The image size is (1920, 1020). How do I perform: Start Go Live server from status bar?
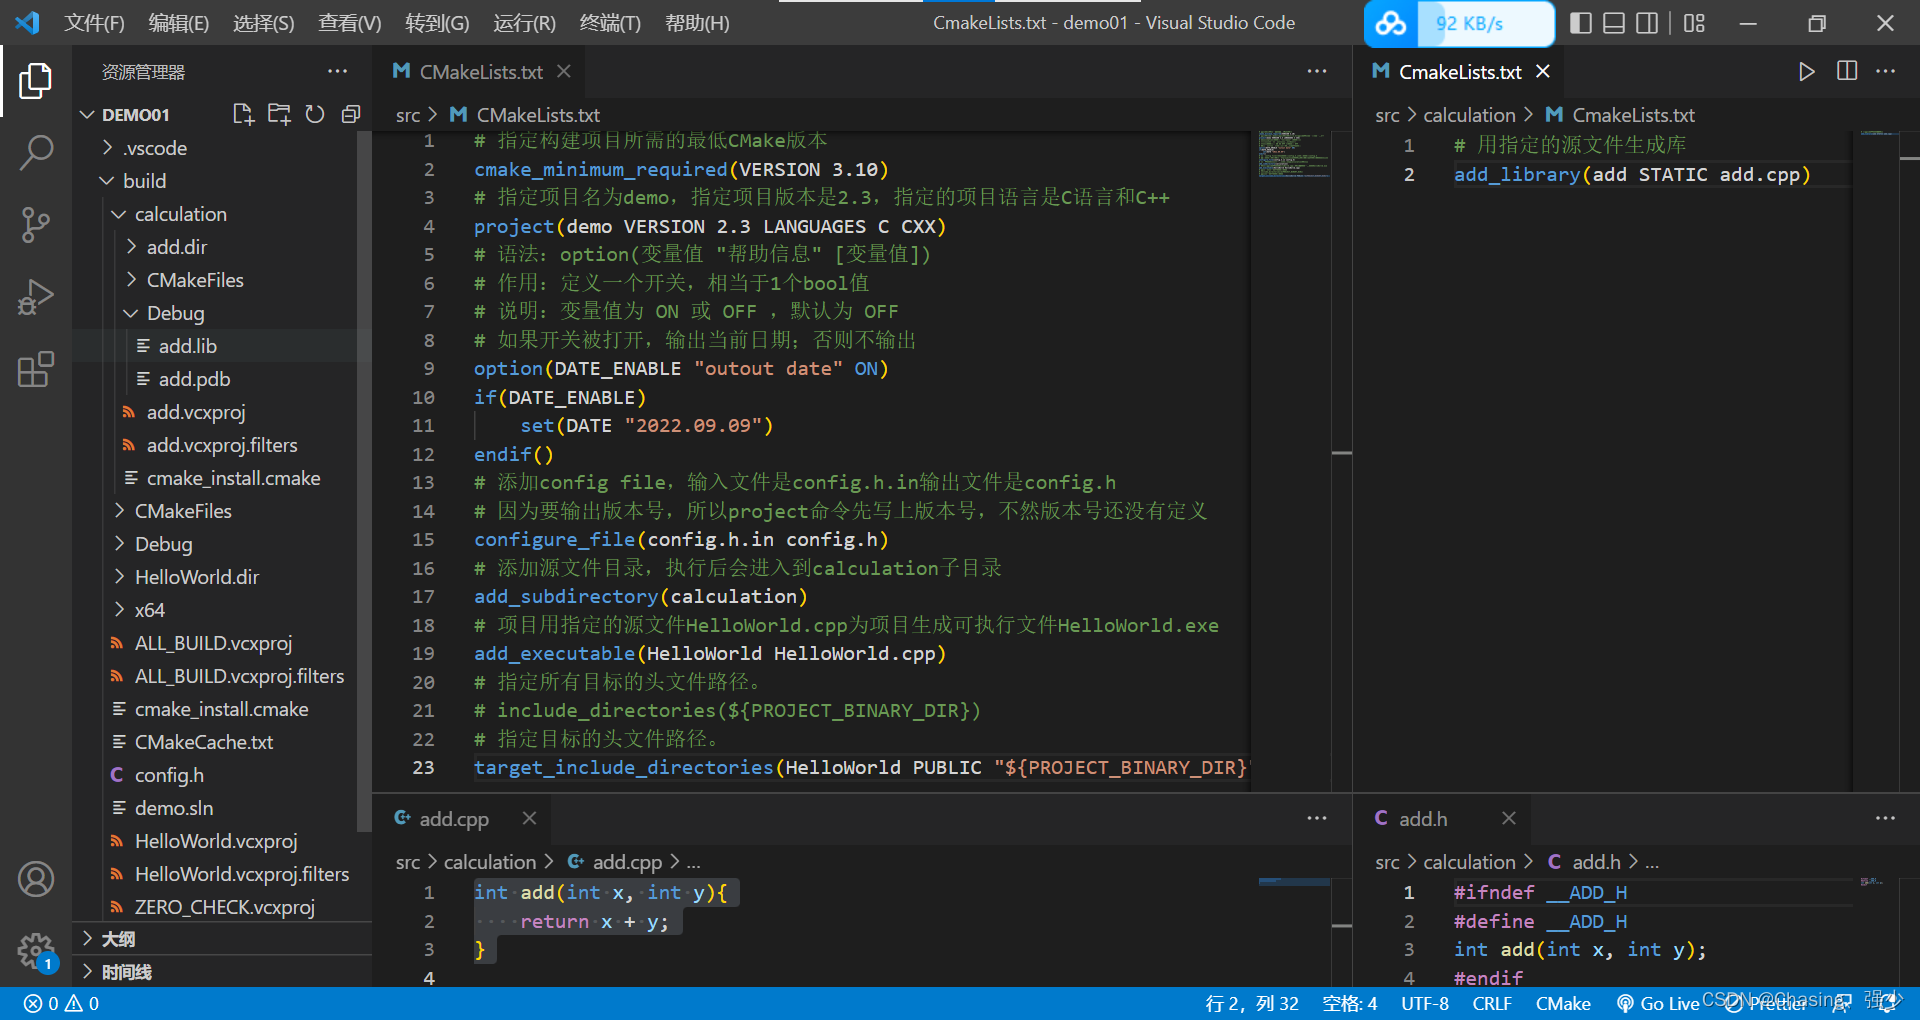click(x=1658, y=1003)
